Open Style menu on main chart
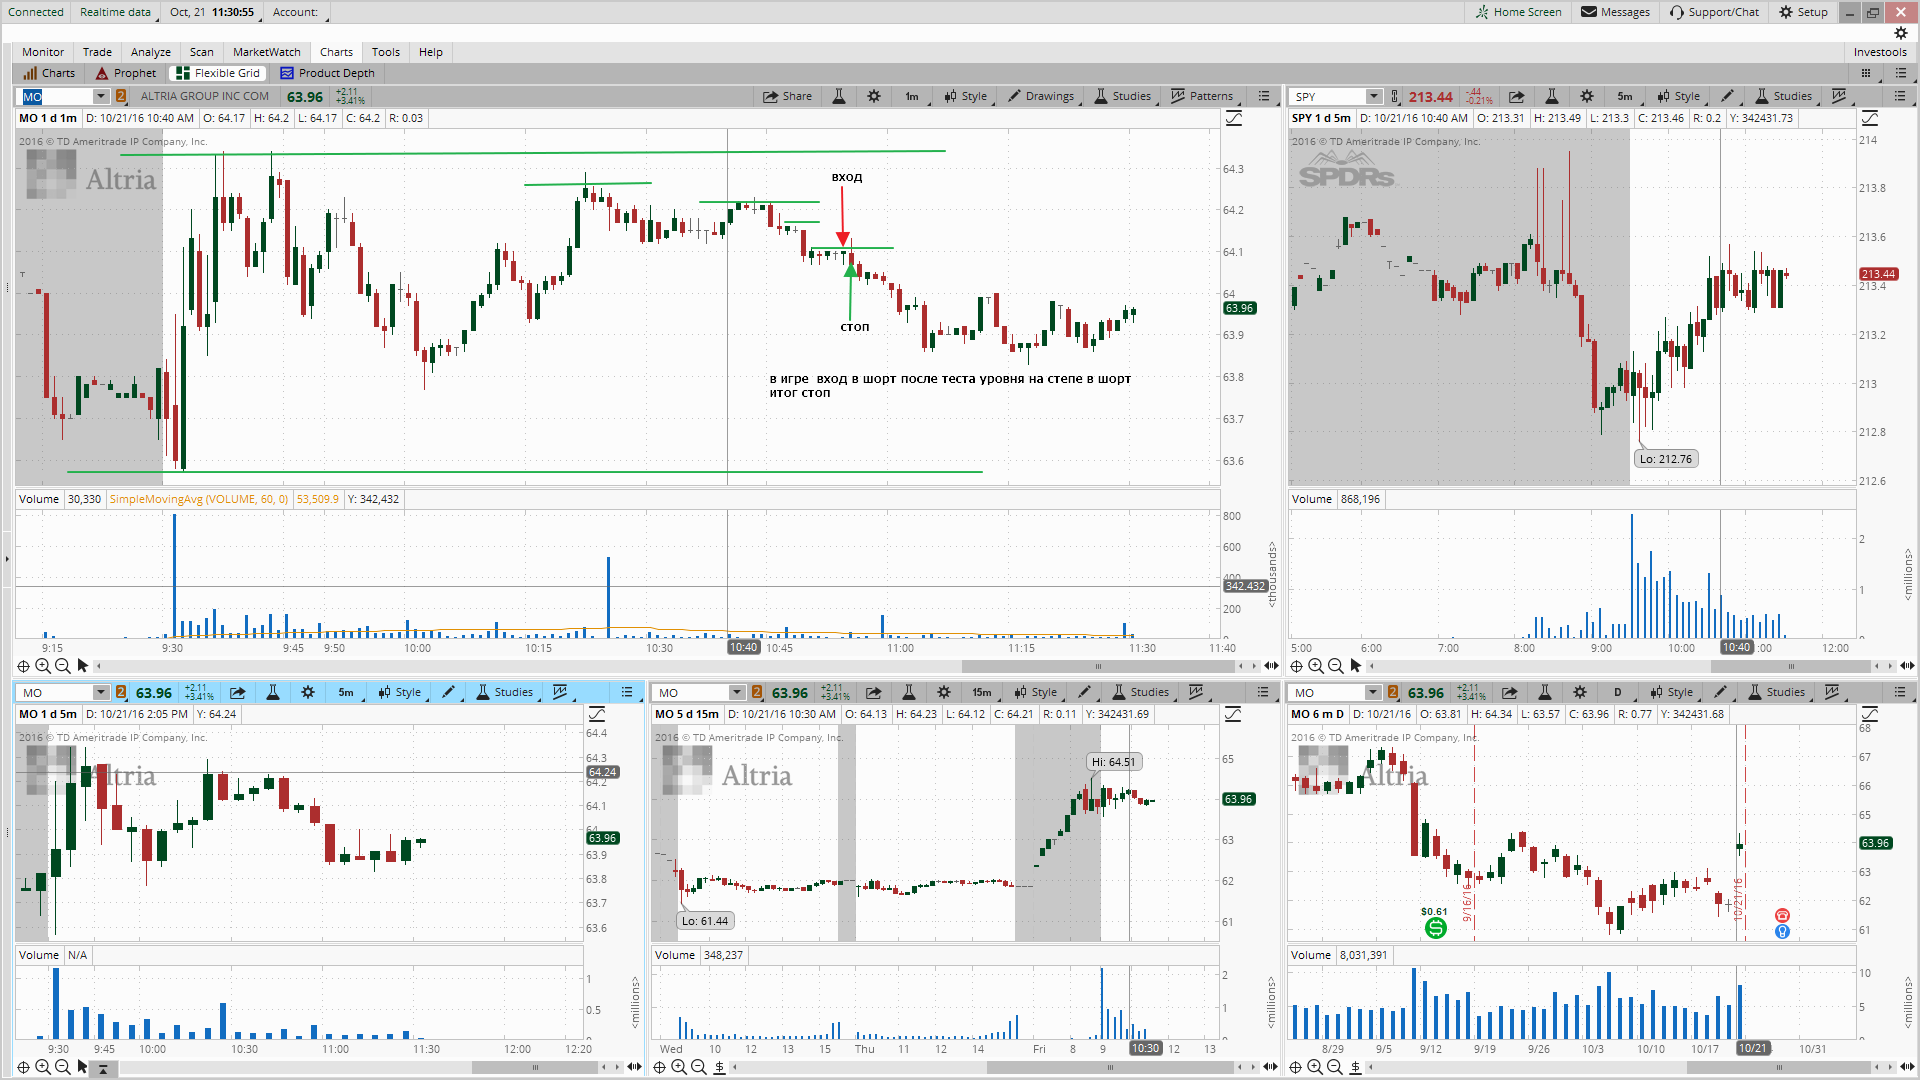 click(965, 96)
